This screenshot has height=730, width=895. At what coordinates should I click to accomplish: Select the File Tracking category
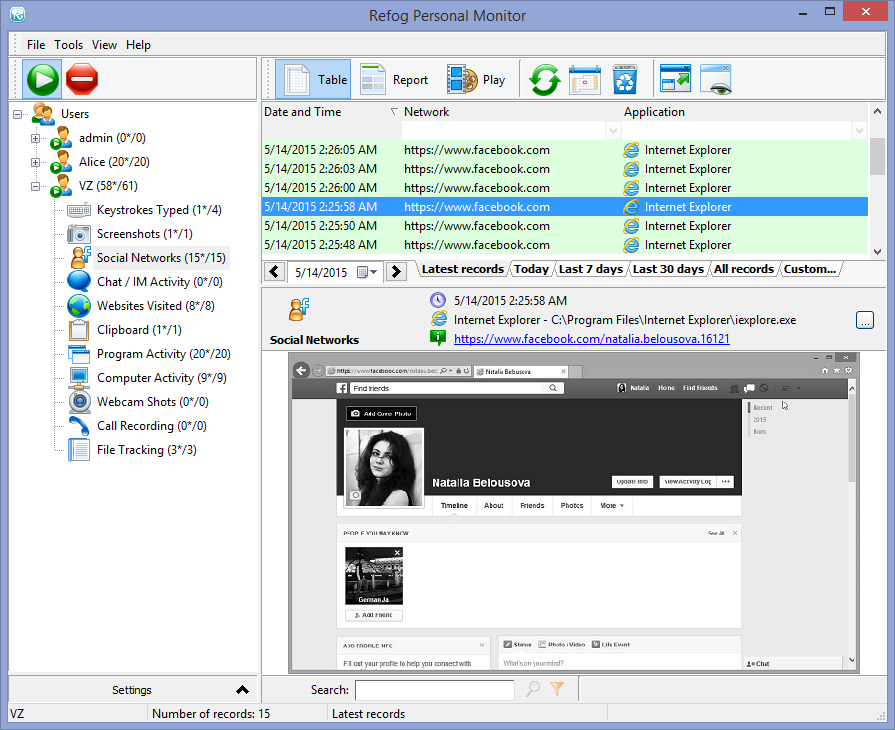[131, 449]
